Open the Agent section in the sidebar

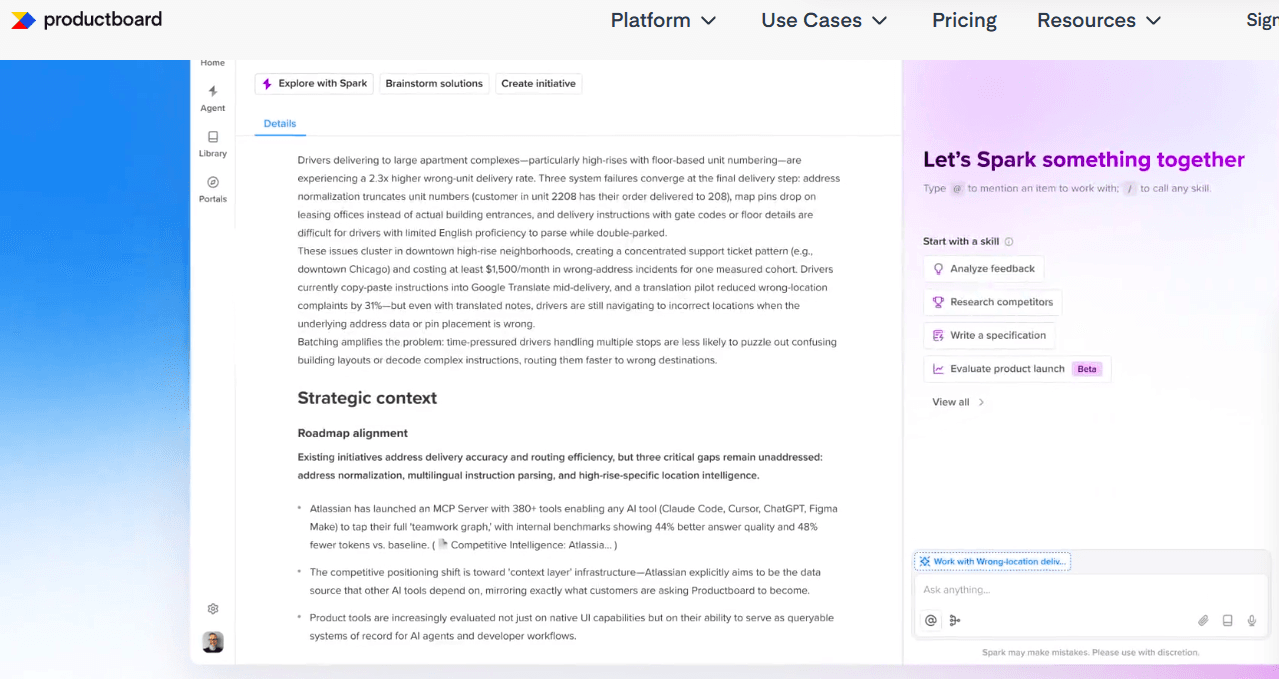213,98
